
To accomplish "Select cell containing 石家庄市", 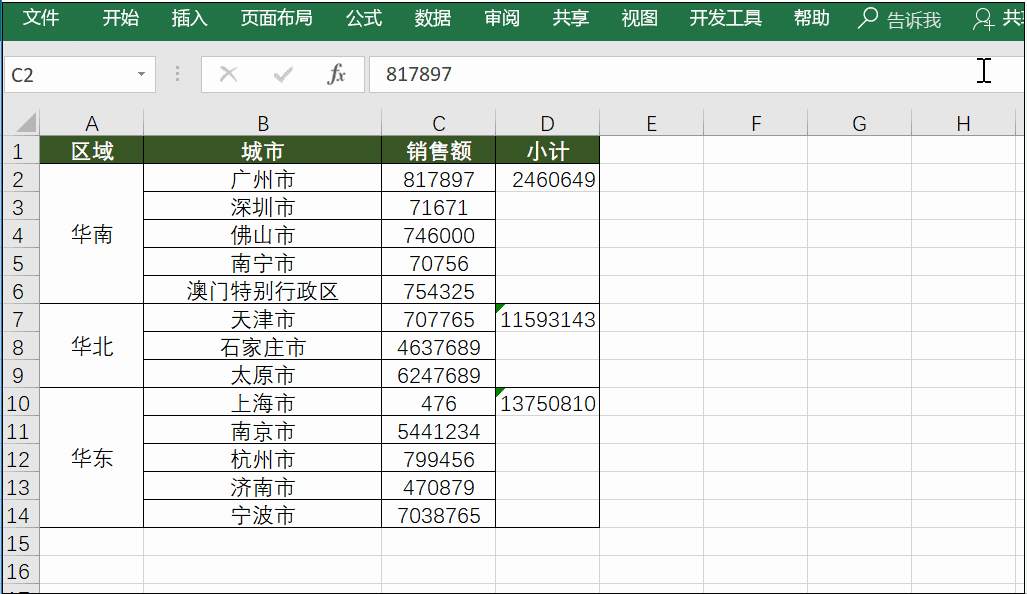I will coord(262,347).
